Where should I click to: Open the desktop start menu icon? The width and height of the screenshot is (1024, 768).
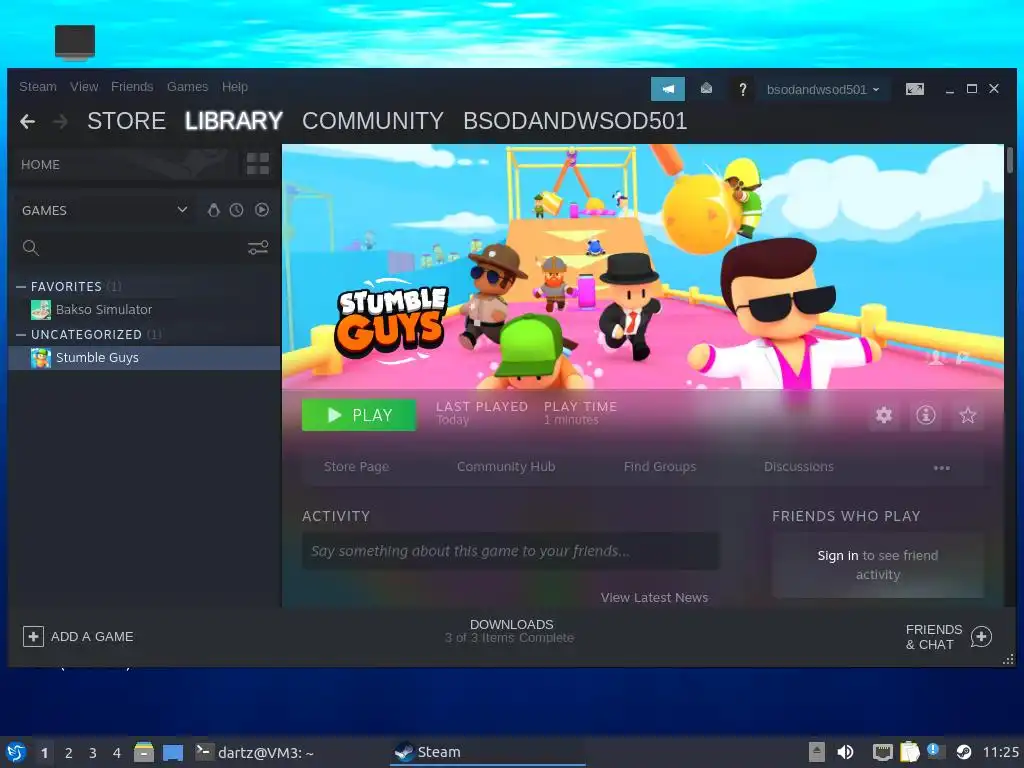point(16,752)
